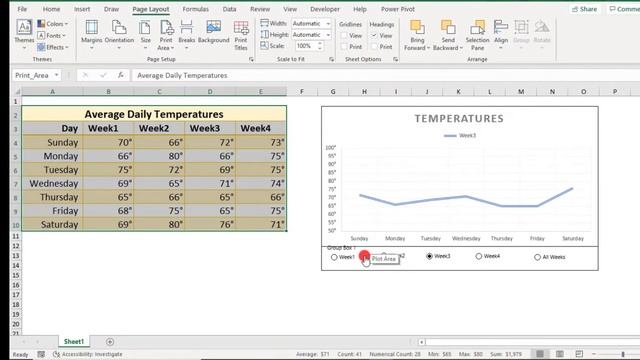The height and width of the screenshot is (360, 640).
Task: Open the Selection Pane
Action: [477, 35]
